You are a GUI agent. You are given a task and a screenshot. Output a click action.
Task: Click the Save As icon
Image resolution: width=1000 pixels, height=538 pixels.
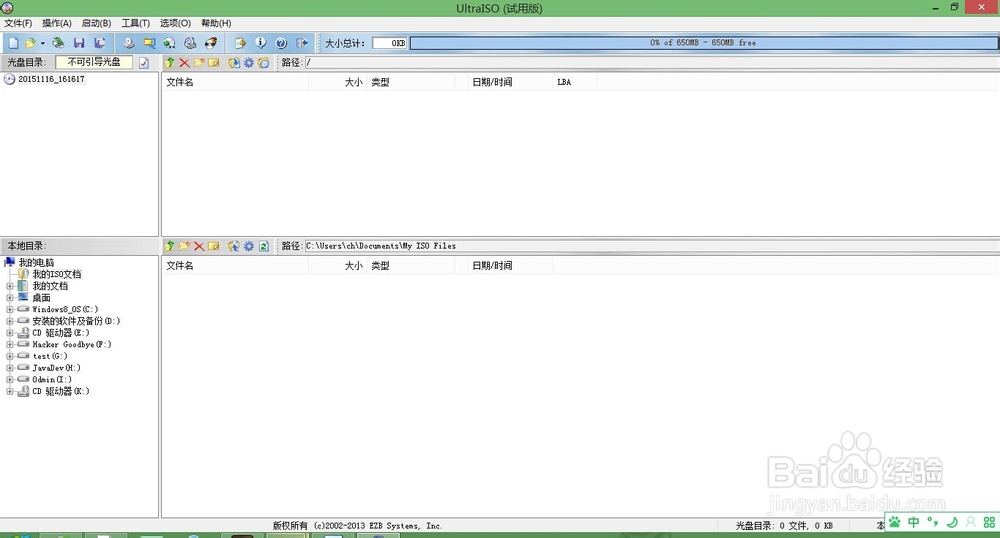pyautogui.click(x=99, y=43)
